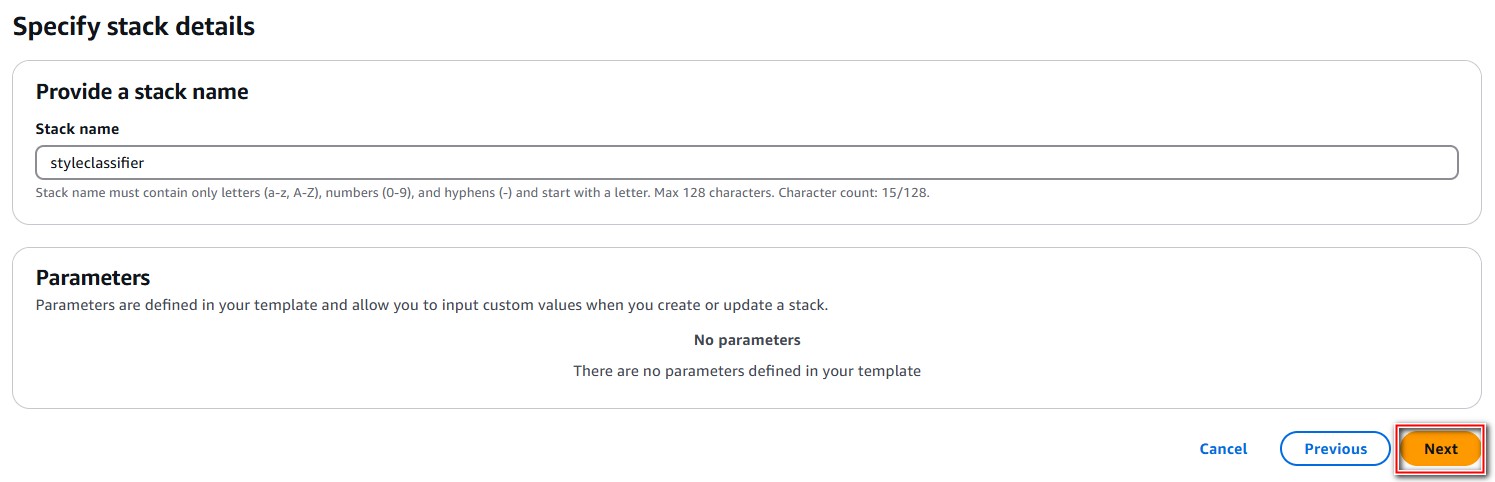Click the stack name constraint helper text
1495x482 pixels.
pos(482,193)
